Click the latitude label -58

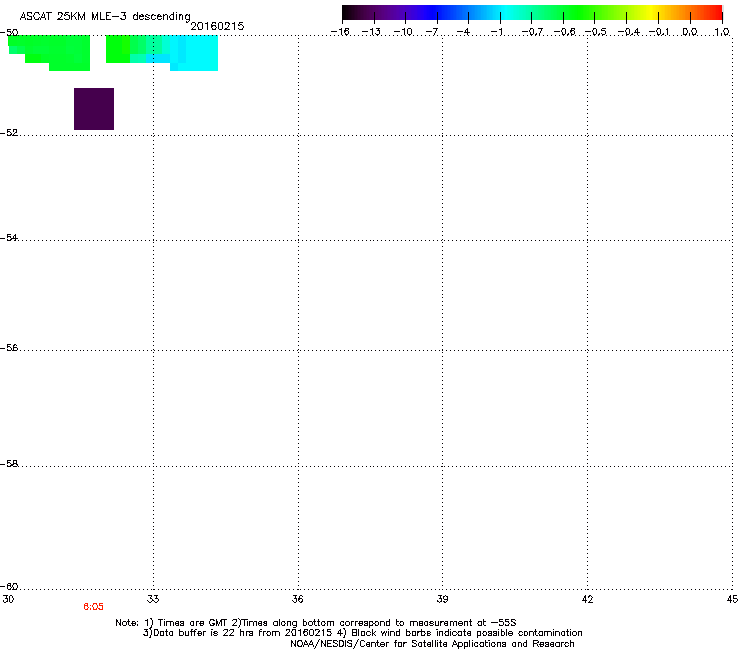(9, 464)
